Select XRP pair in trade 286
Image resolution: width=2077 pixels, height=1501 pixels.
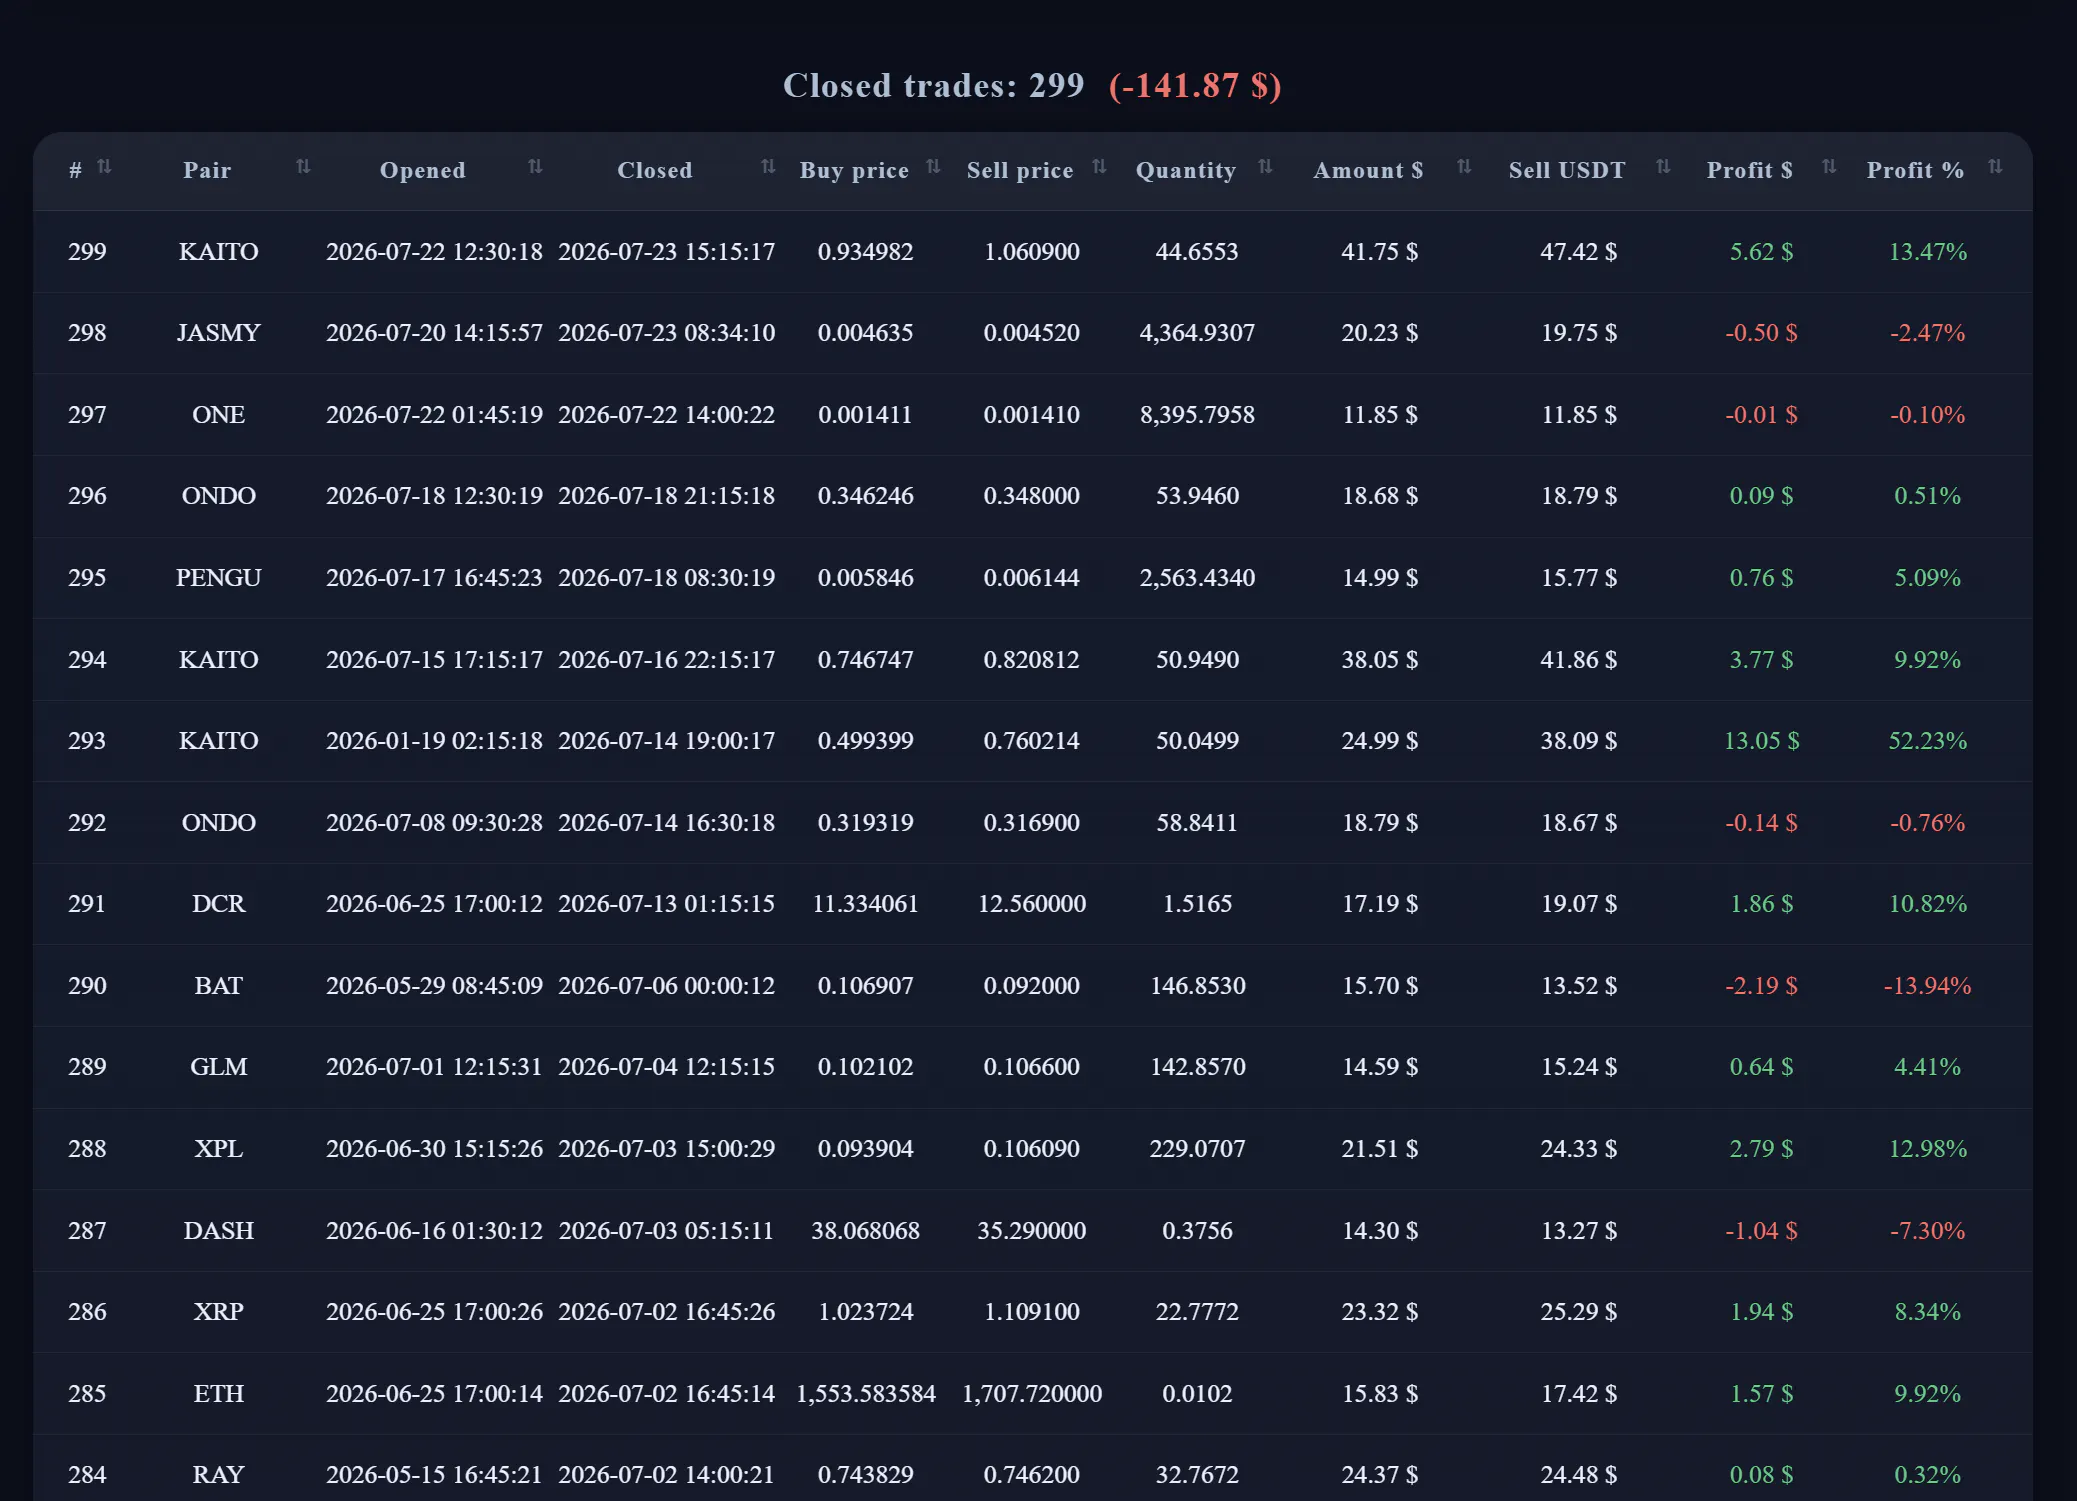pos(218,1312)
